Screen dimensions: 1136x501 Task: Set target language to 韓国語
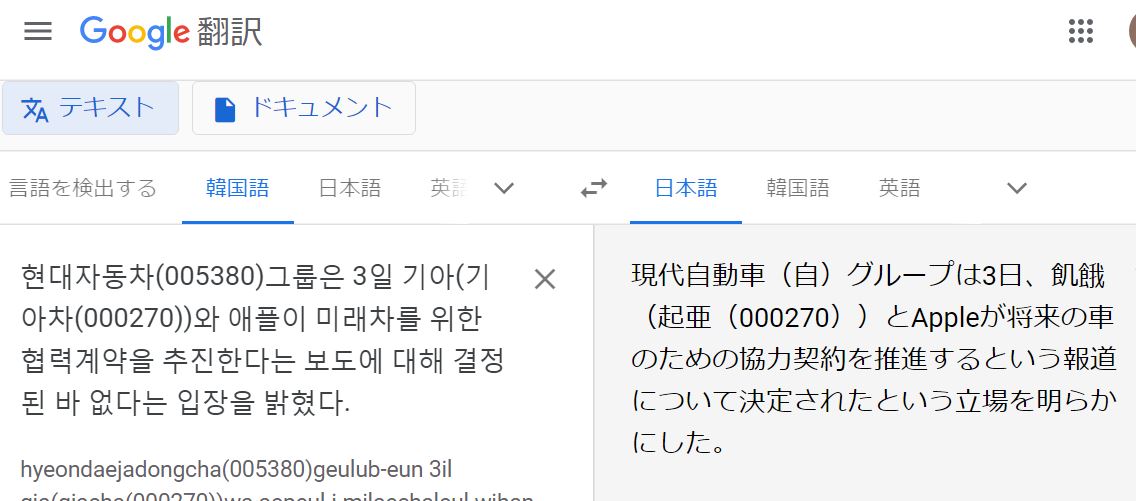tap(797, 188)
